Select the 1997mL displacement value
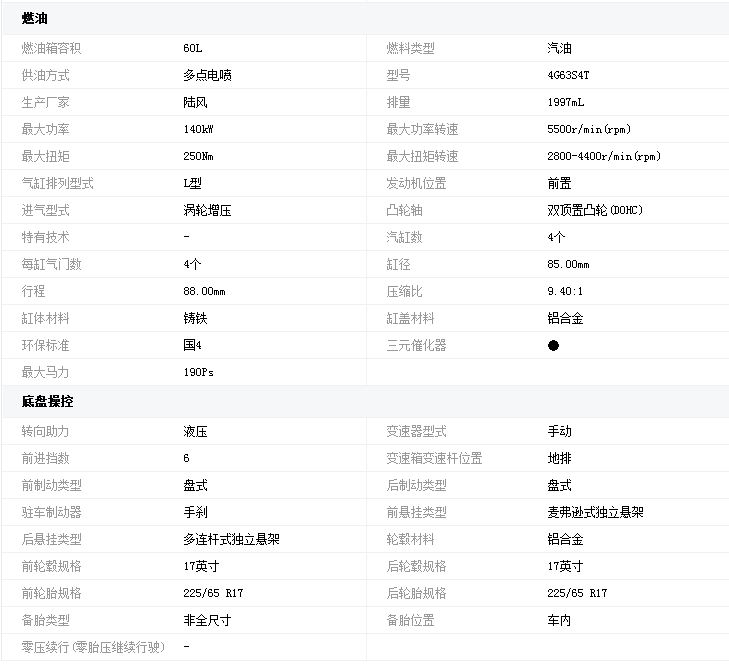The image size is (729, 669). click(566, 102)
